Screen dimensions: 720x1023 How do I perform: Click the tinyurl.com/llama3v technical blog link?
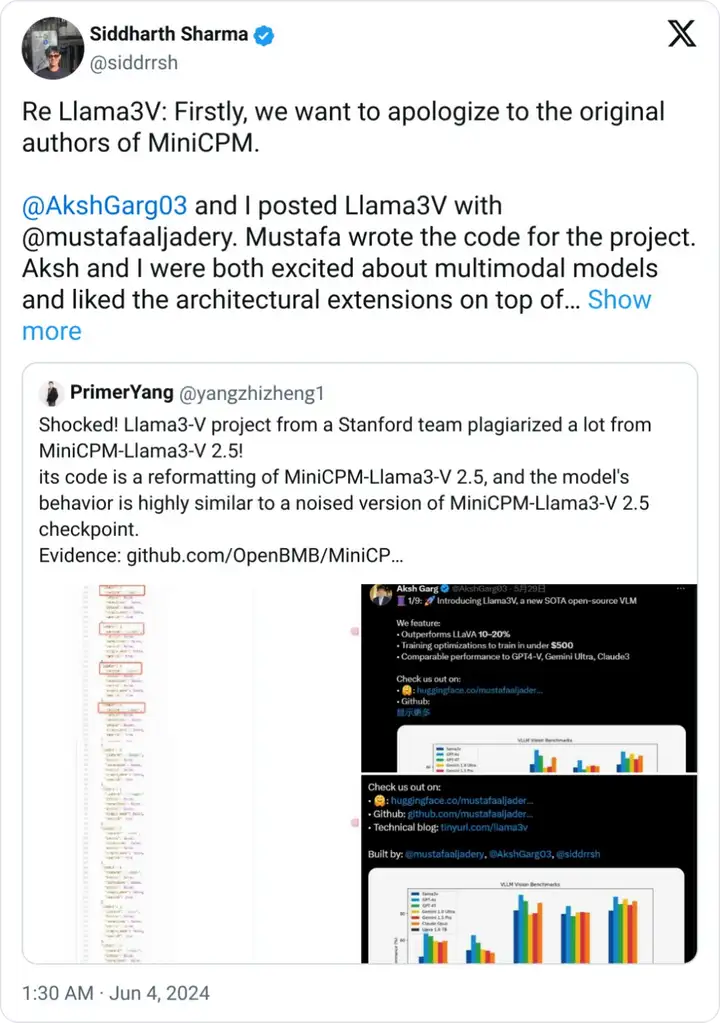click(484, 827)
